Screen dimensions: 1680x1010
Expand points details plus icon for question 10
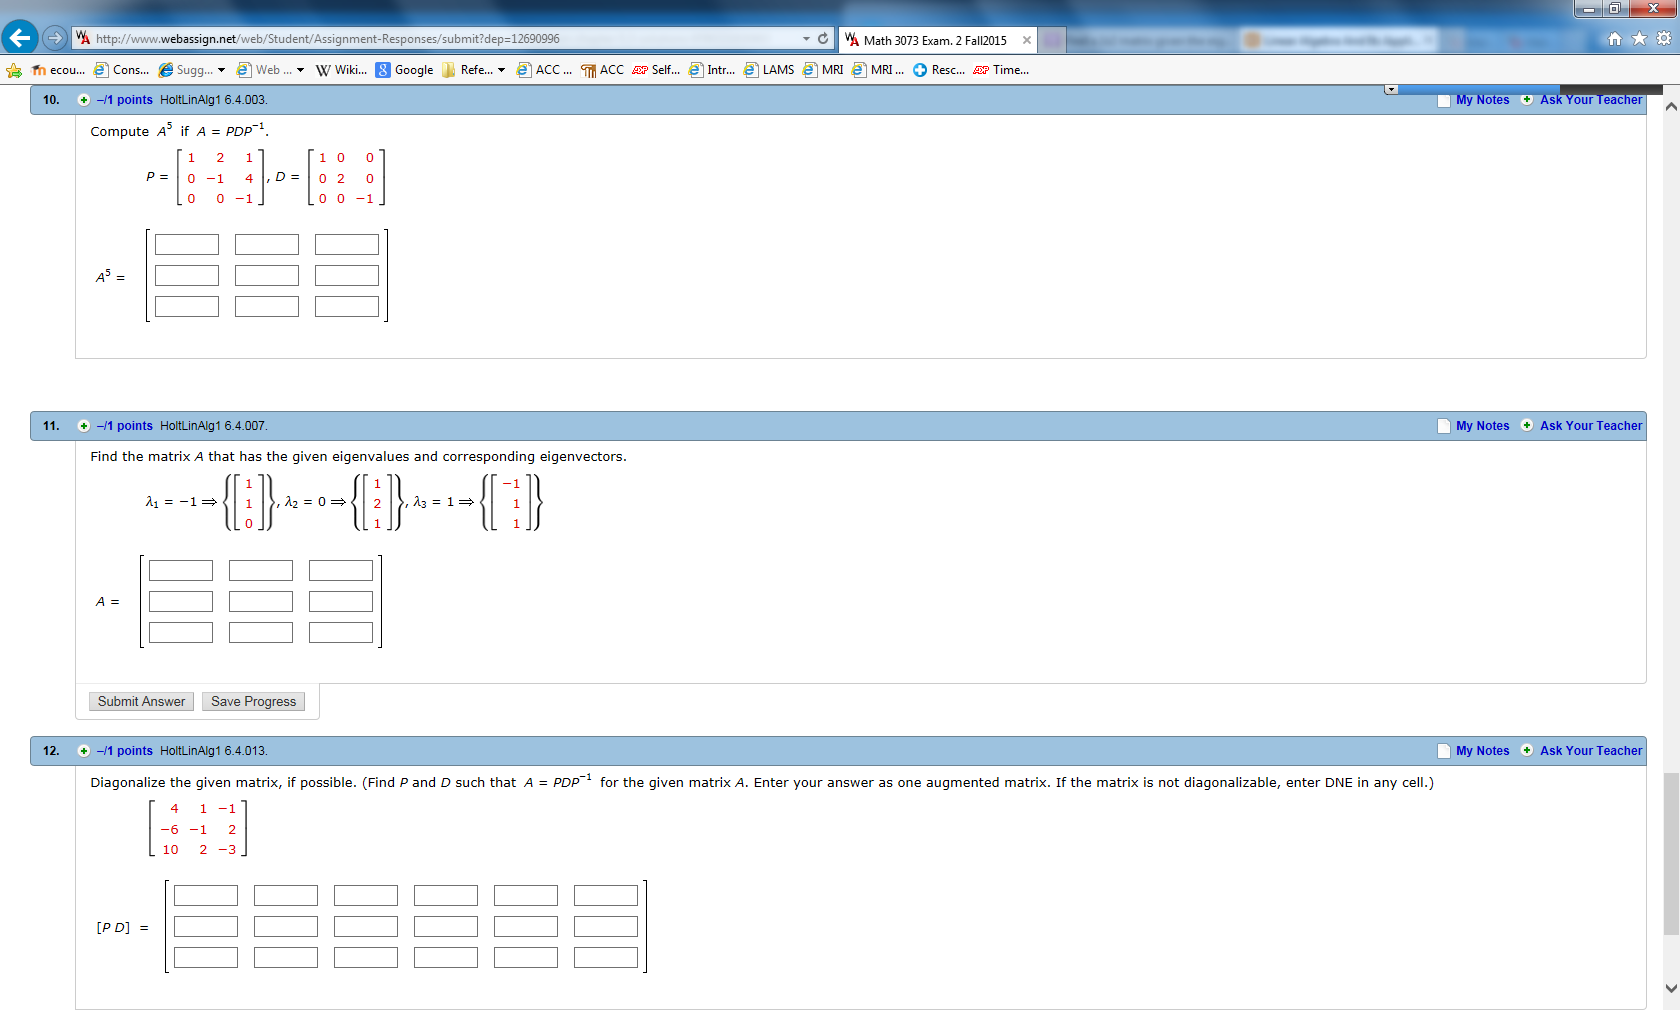point(84,100)
